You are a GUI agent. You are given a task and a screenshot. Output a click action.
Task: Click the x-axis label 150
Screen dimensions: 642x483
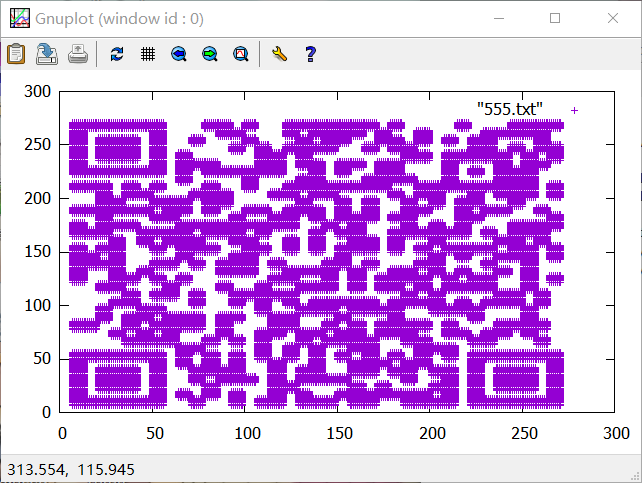click(x=339, y=433)
